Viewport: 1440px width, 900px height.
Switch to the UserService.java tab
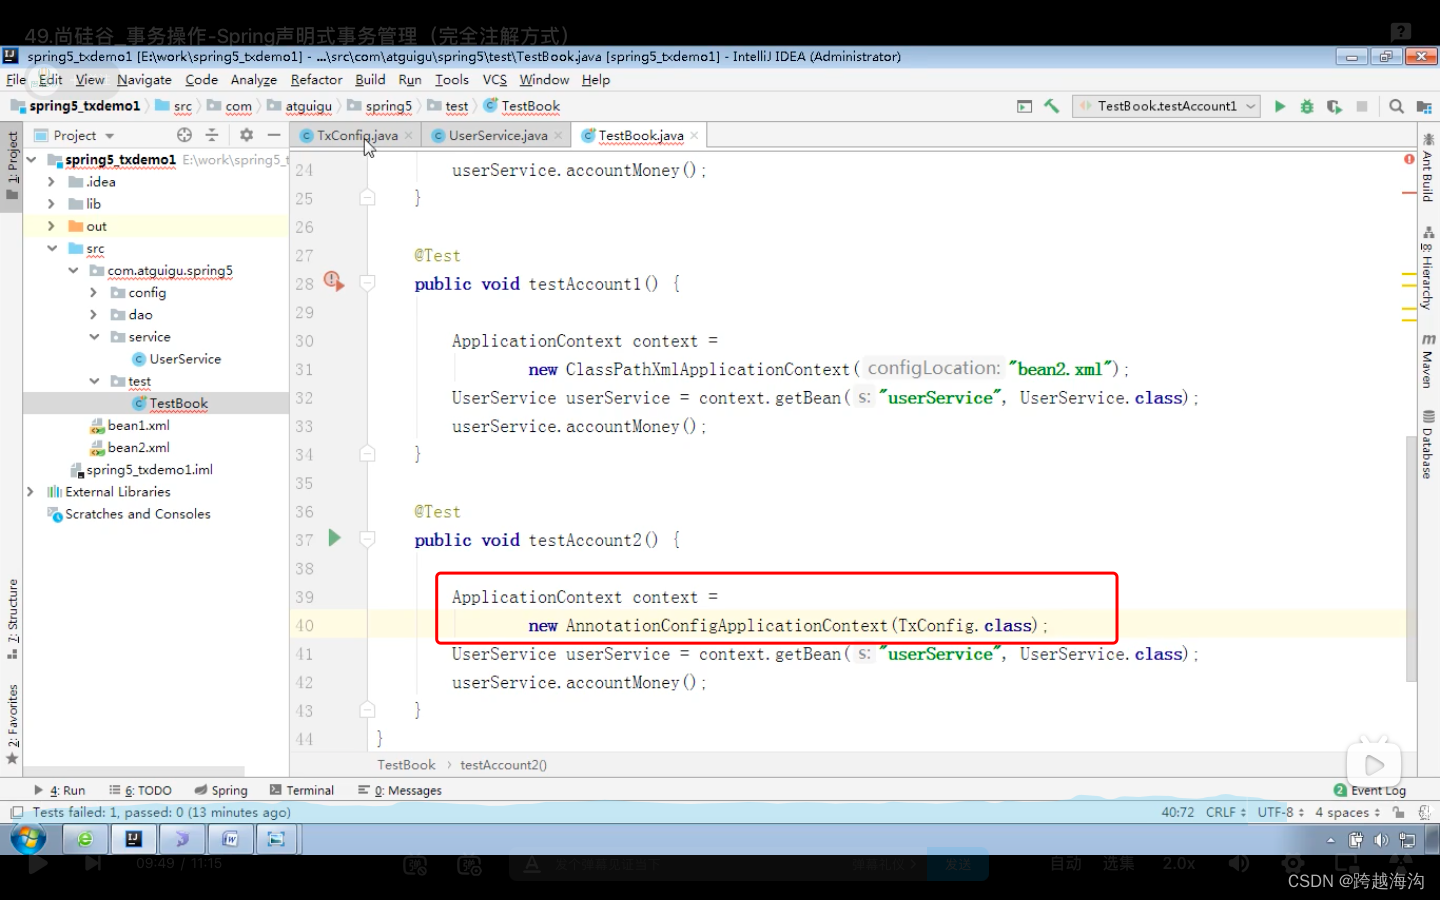(497, 136)
